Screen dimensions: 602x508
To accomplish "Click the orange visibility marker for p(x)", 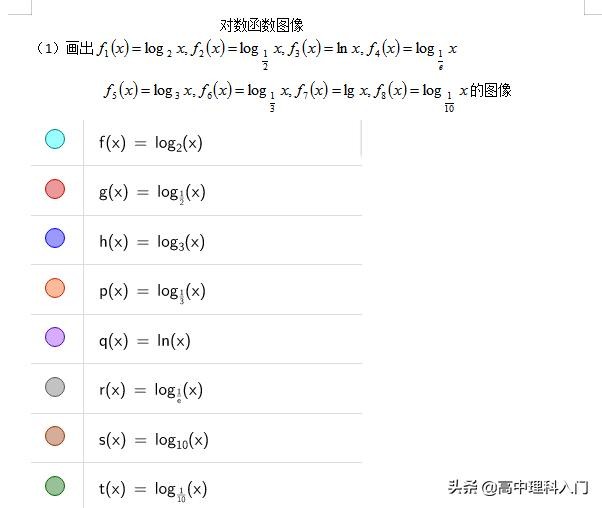I will pos(55,288).
